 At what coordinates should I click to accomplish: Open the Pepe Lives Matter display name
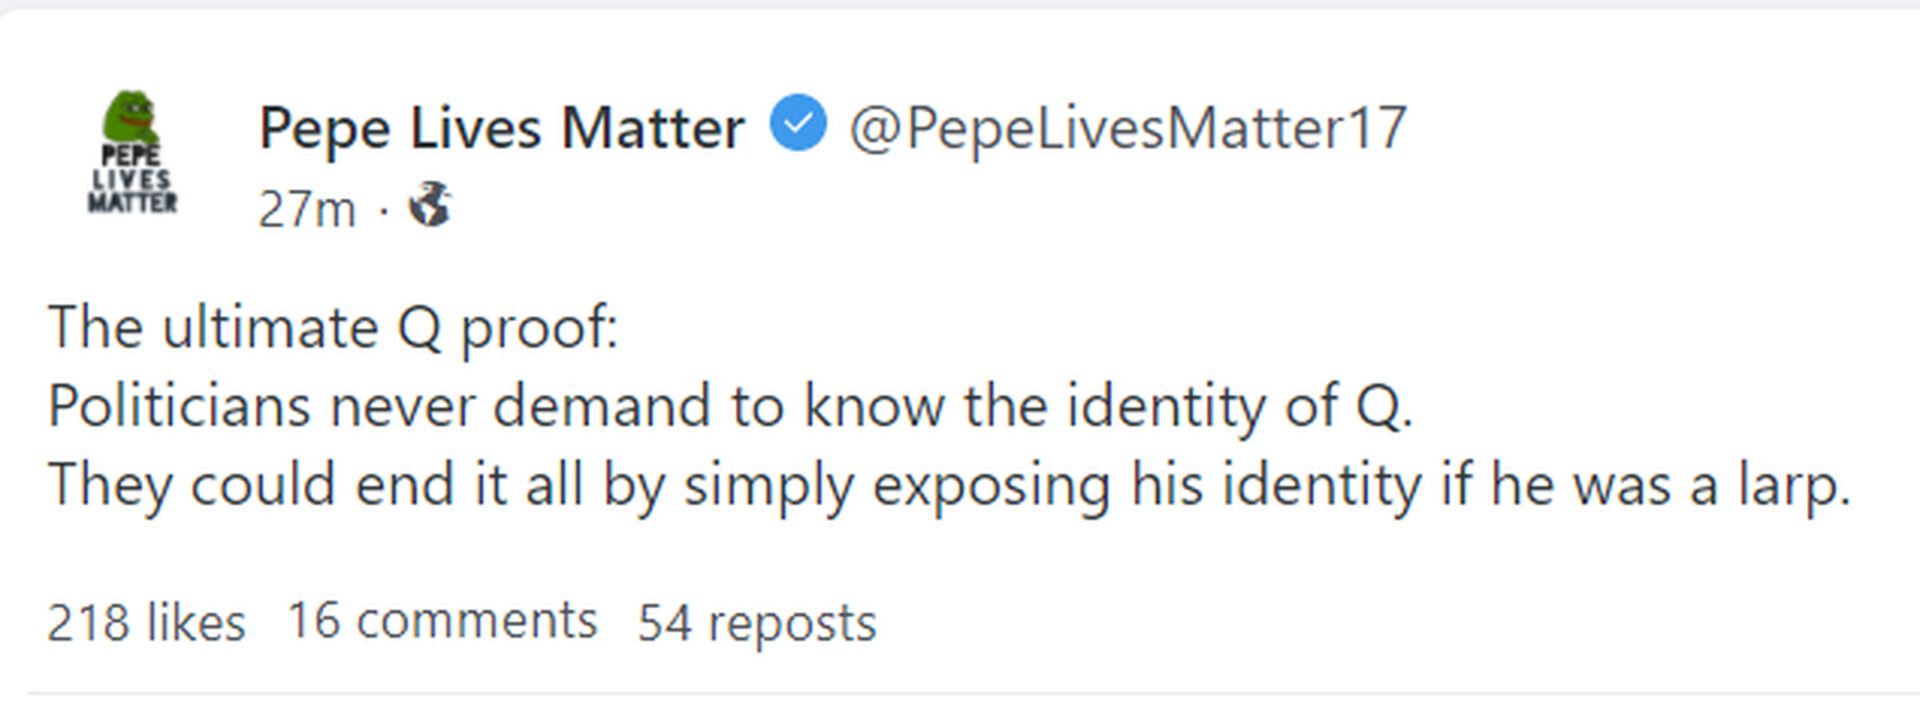(x=502, y=128)
